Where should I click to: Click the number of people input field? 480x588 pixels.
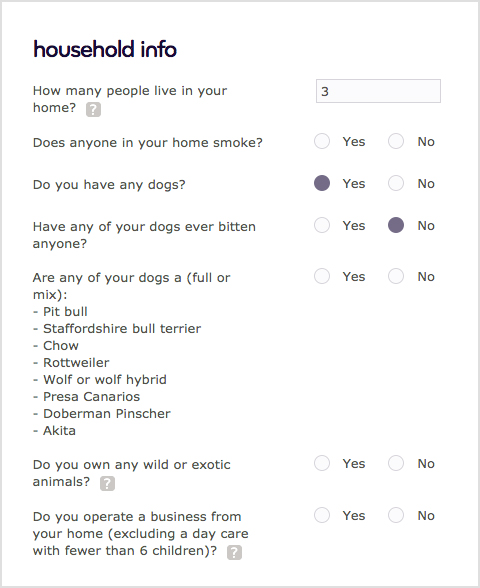point(378,91)
